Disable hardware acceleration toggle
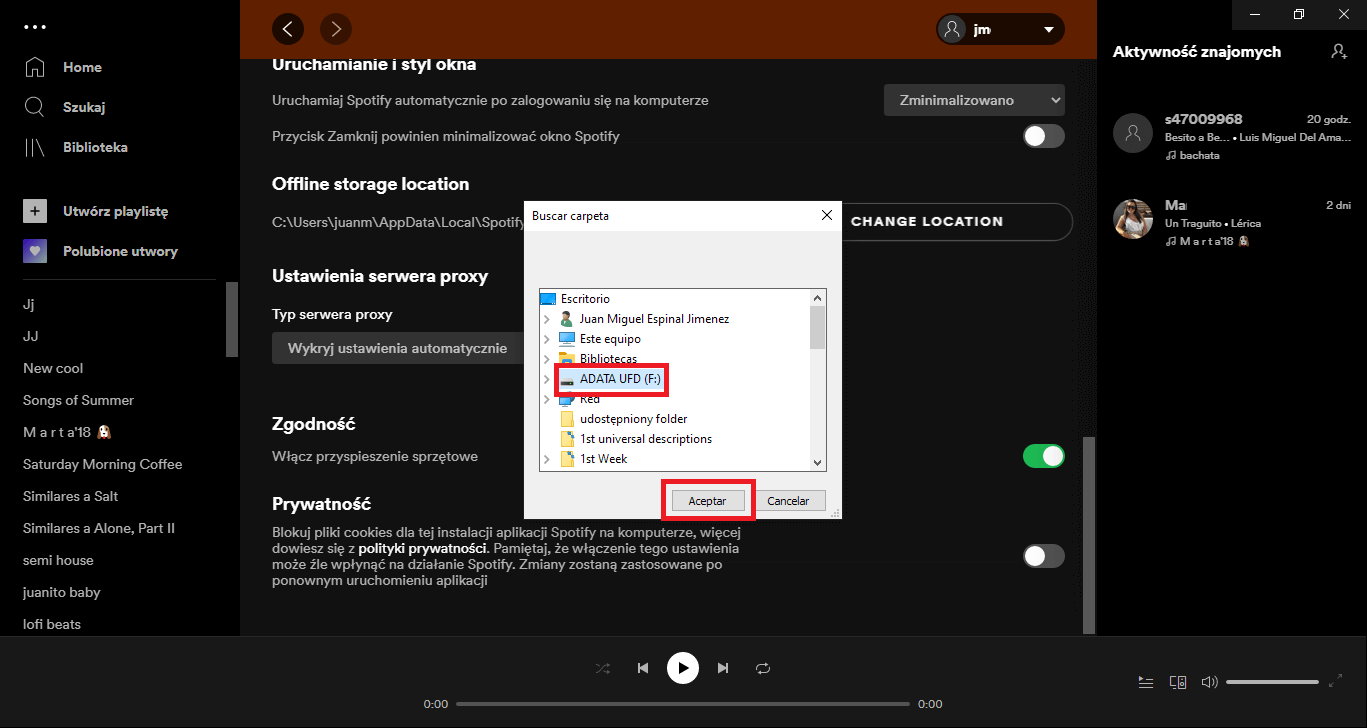This screenshot has width=1367, height=728. 1044,456
